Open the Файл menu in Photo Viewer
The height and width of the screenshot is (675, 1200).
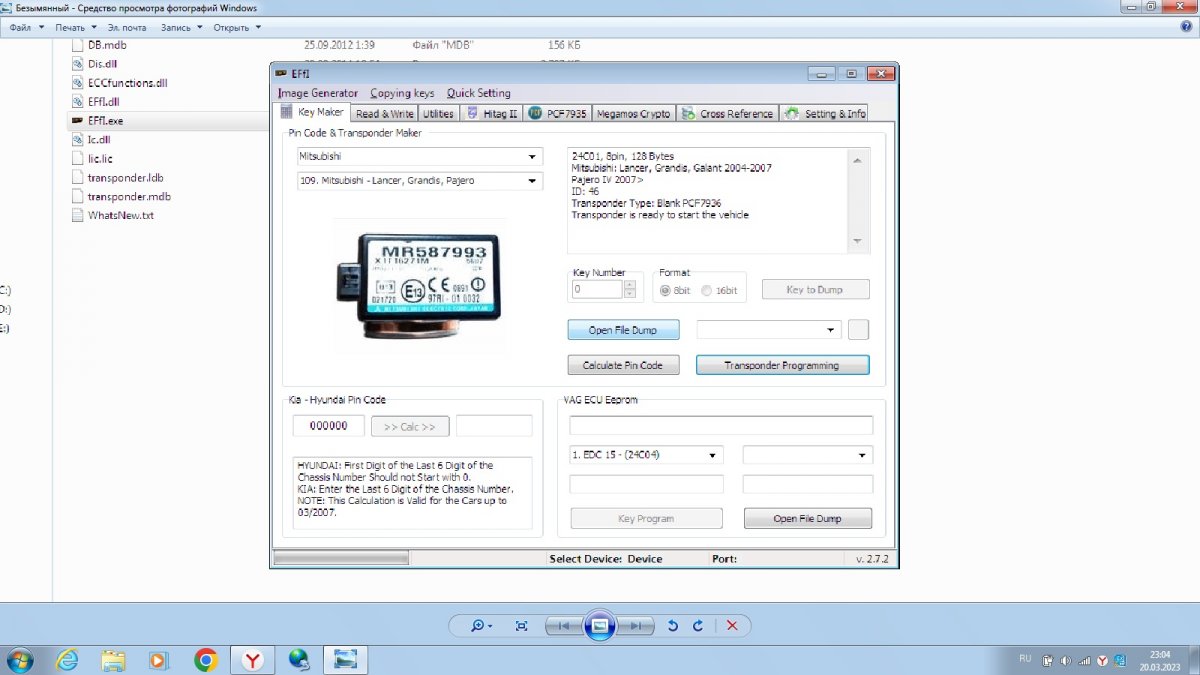pyautogui.click(x=24, y=27)
